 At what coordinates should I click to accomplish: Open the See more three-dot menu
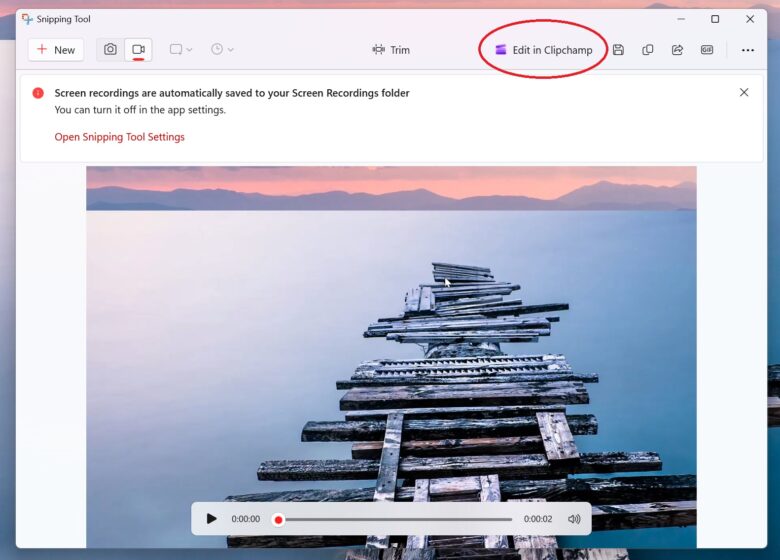747,50
